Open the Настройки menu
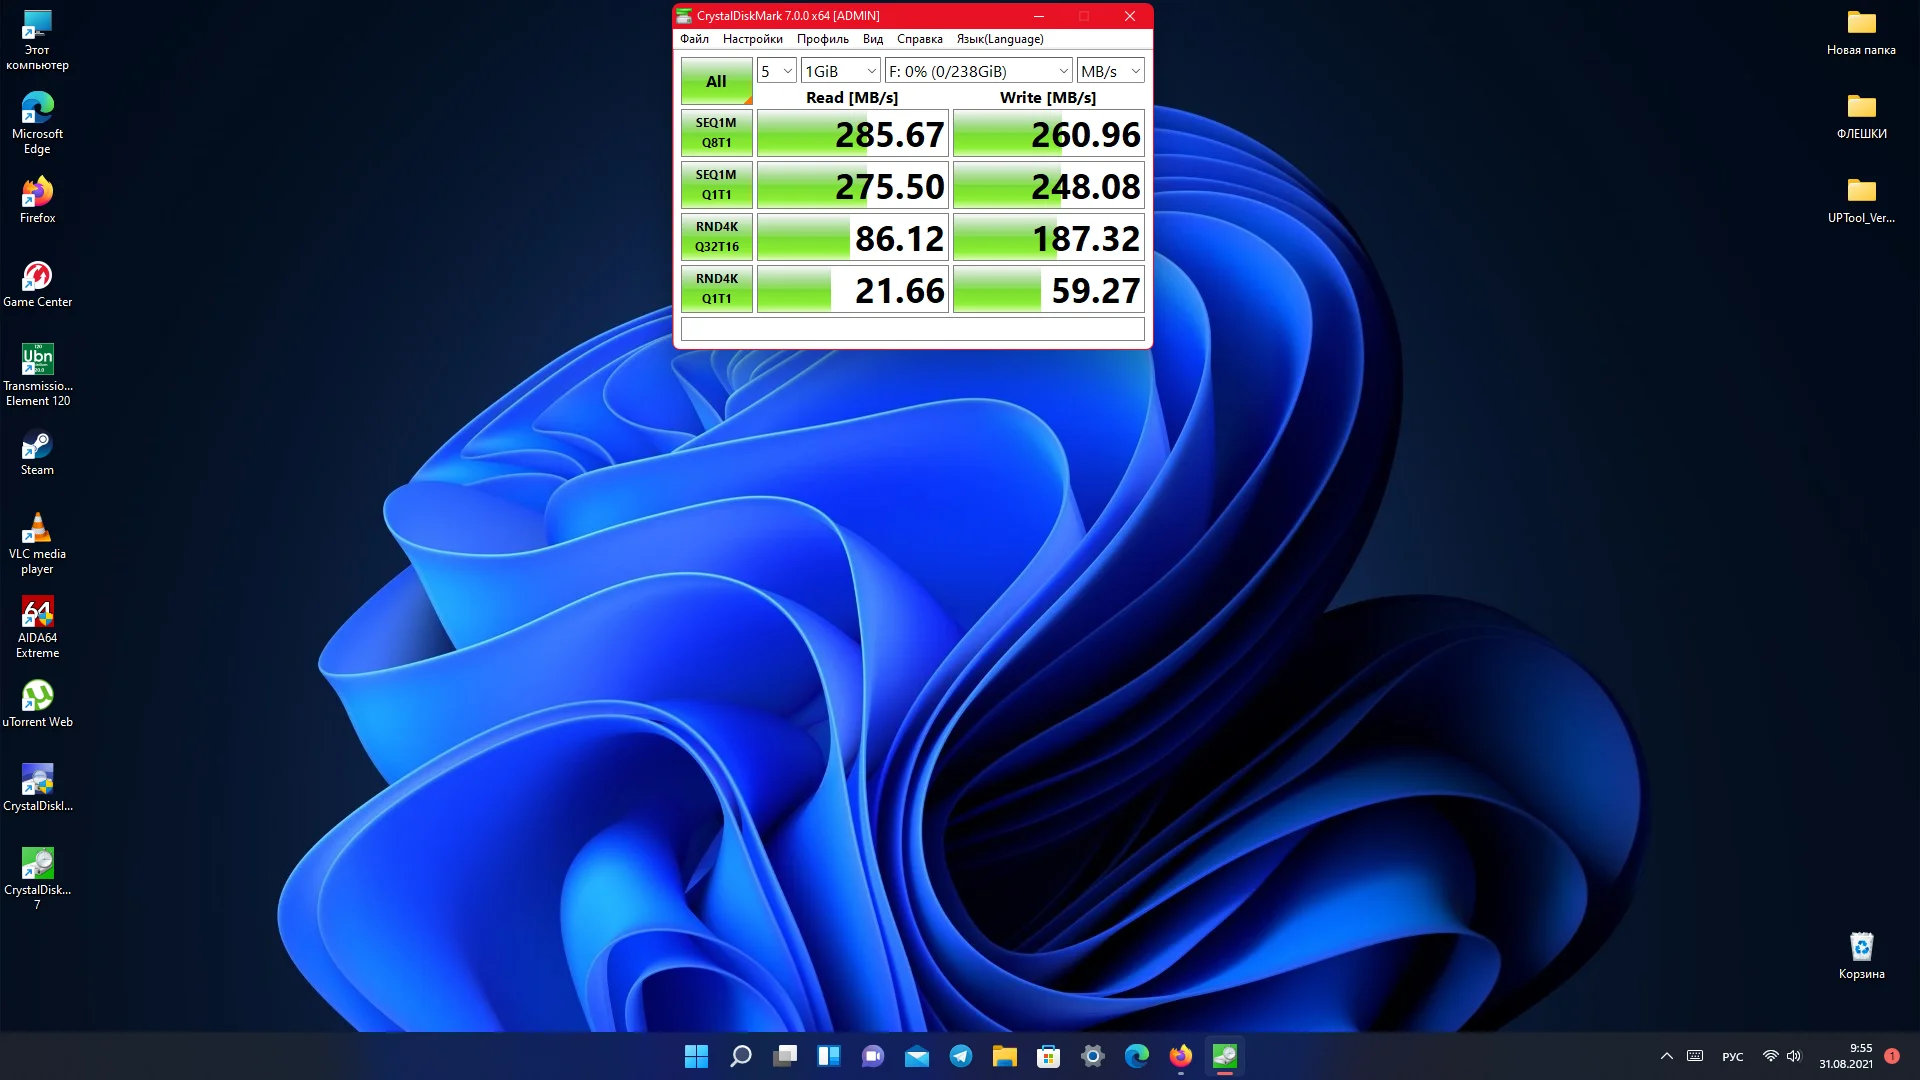The image size is (1920, 1080). coord(752,39)
